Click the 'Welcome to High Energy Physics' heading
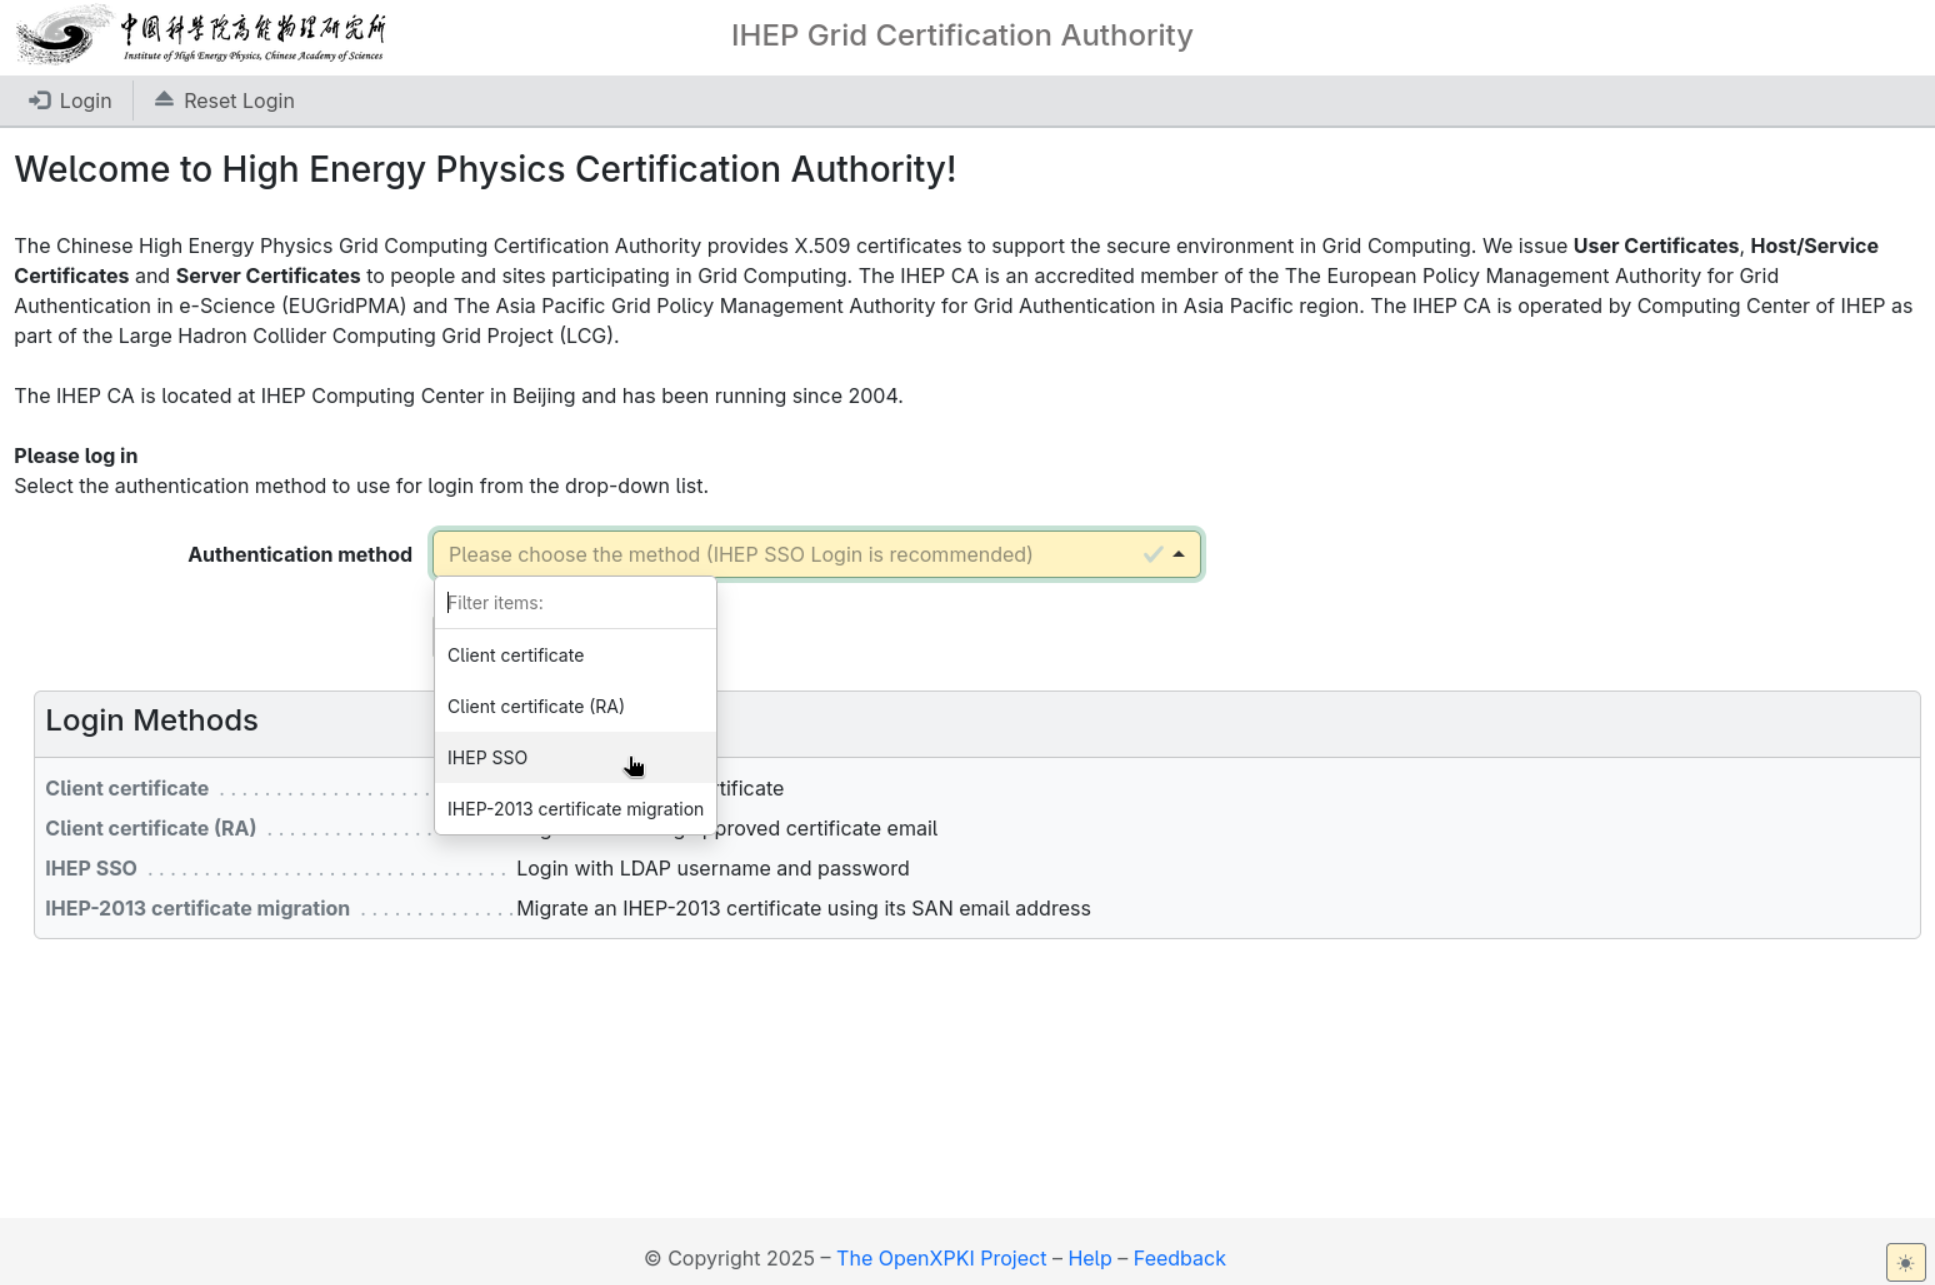This screenshot has width=1935, height=1285. coord(485,169)
